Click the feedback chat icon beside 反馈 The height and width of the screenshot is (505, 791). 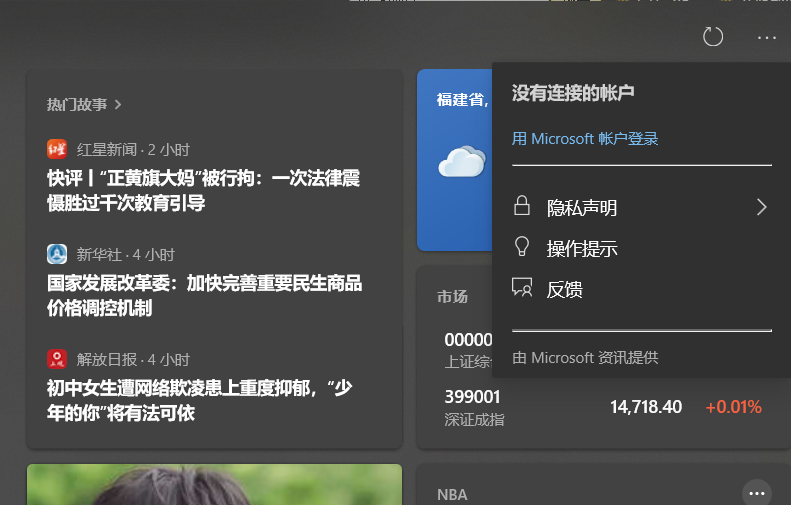click(522, 289)
